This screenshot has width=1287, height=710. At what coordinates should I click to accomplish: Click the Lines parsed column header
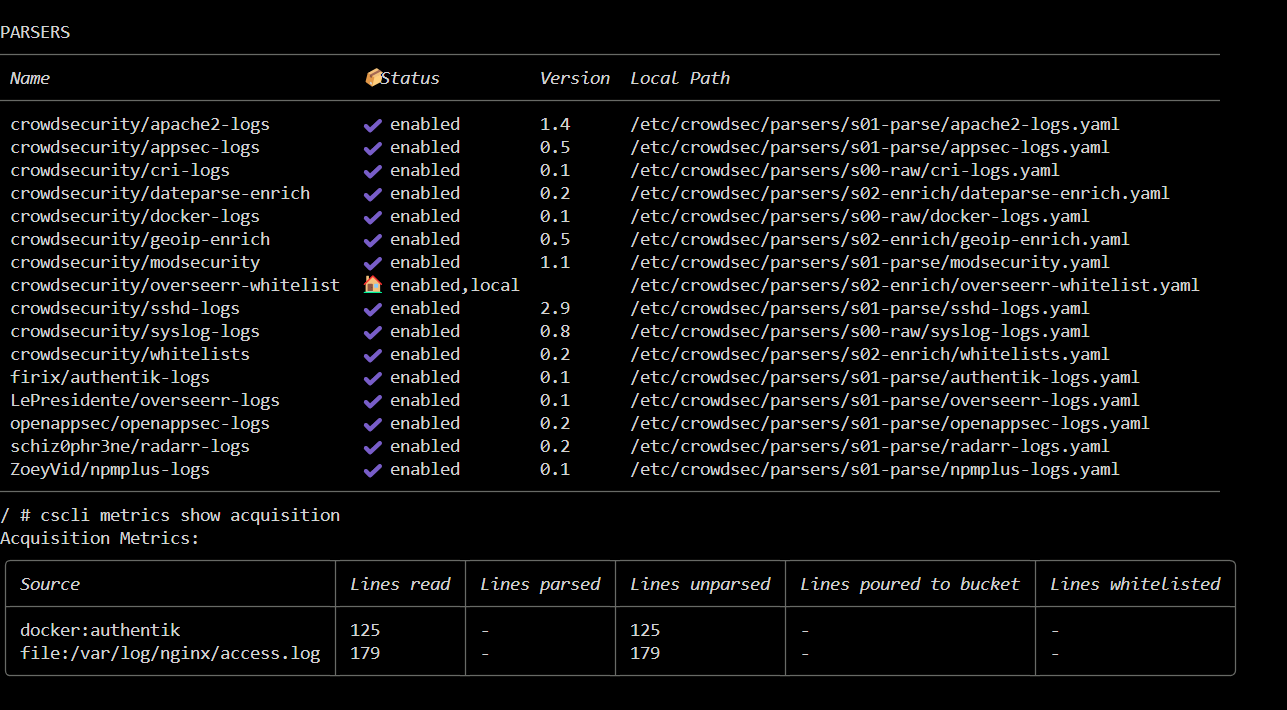[x=540, y=584]
